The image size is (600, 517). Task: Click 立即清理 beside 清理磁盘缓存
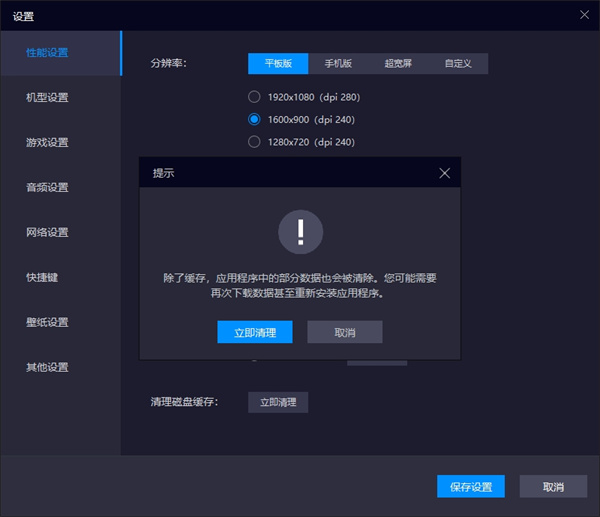tap(278, 402)
